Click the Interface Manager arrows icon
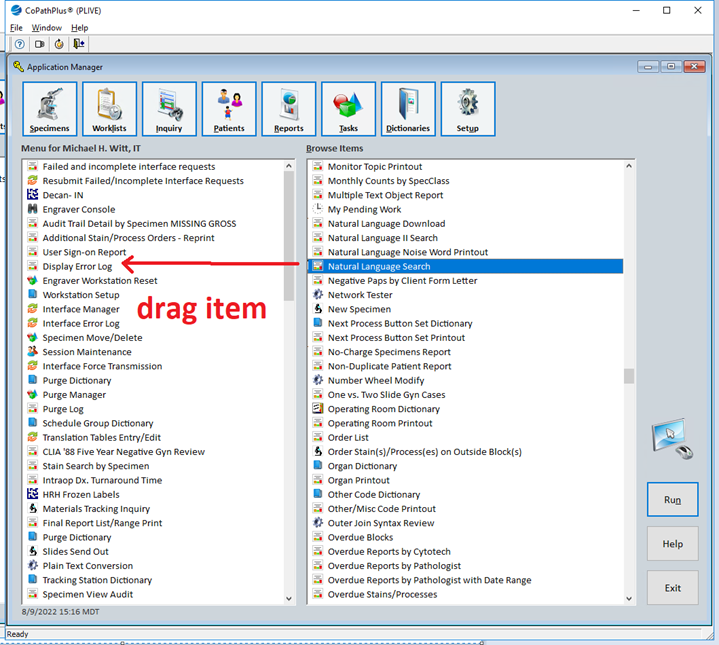Image resolution: width=719 pixels, height=645 pixels. (33, 309)
